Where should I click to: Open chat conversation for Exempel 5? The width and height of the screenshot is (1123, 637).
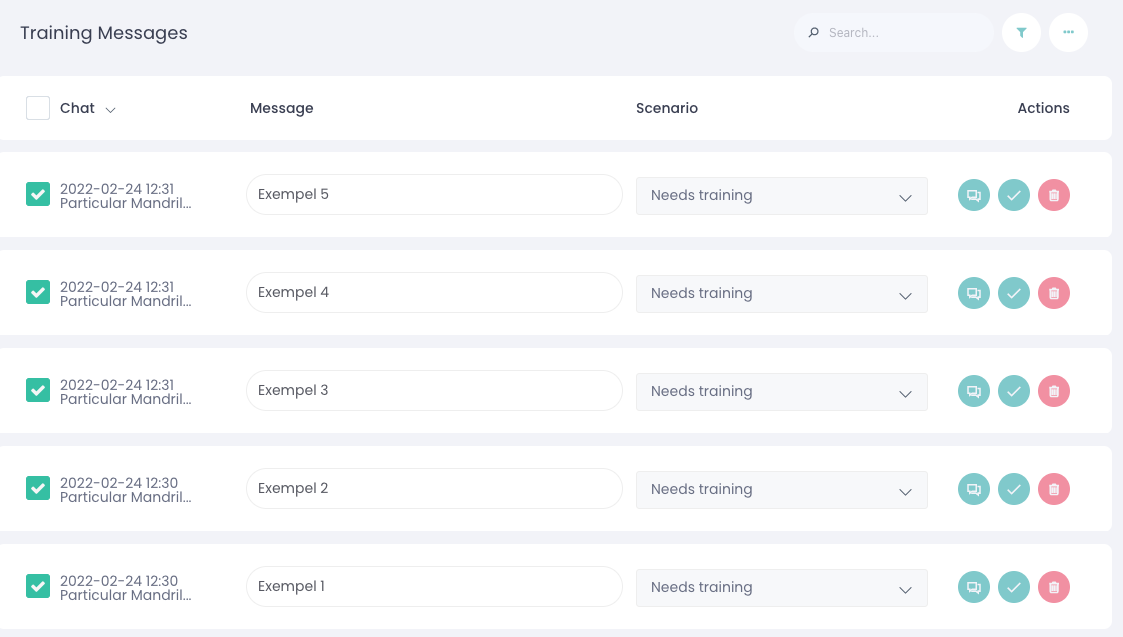pos(974,195)
